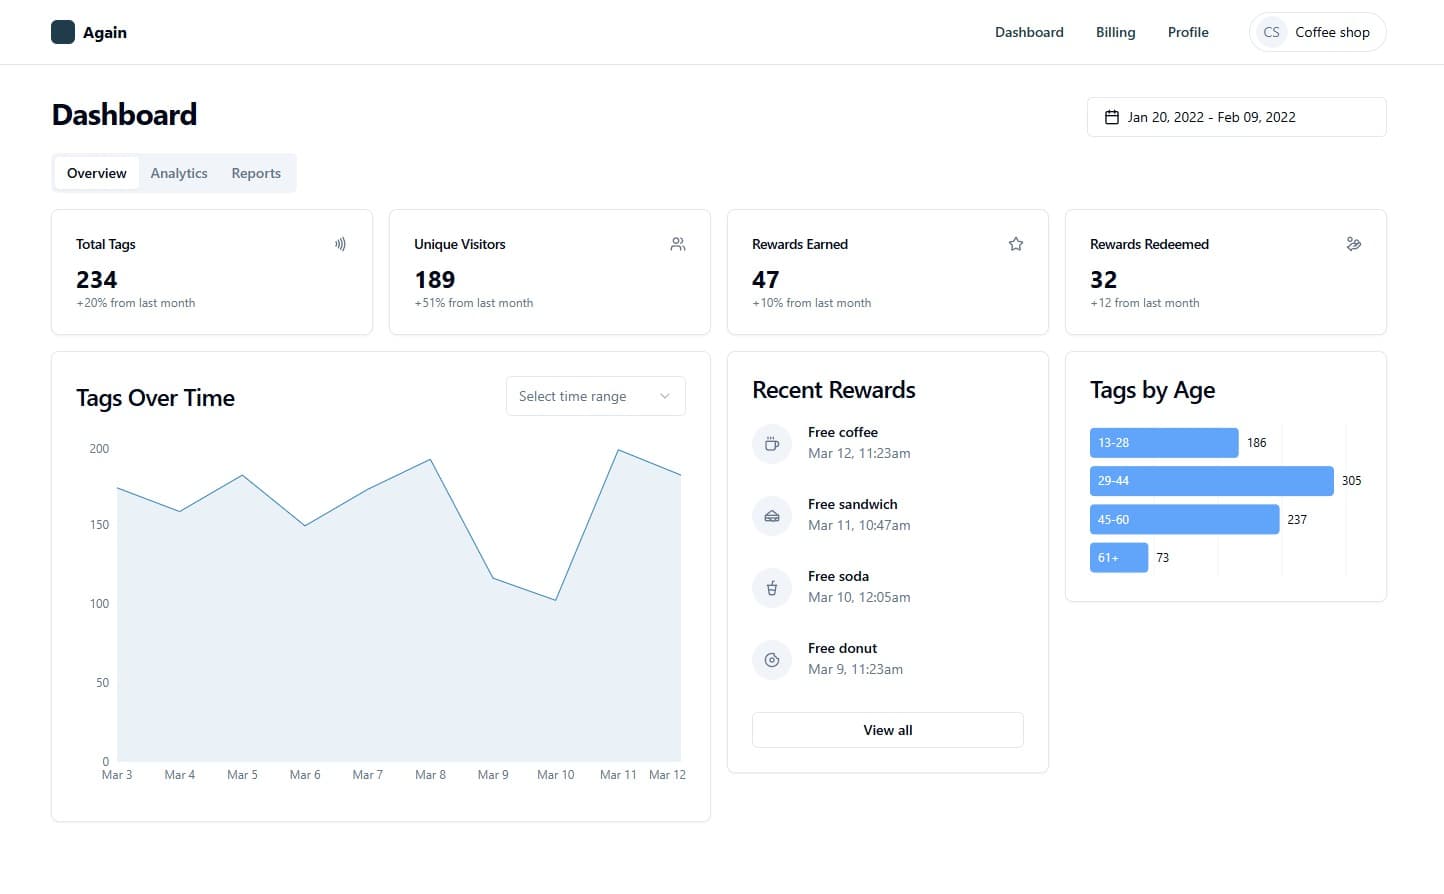
Task: Open the Select time range dropdown
Action: coord(595,396)
